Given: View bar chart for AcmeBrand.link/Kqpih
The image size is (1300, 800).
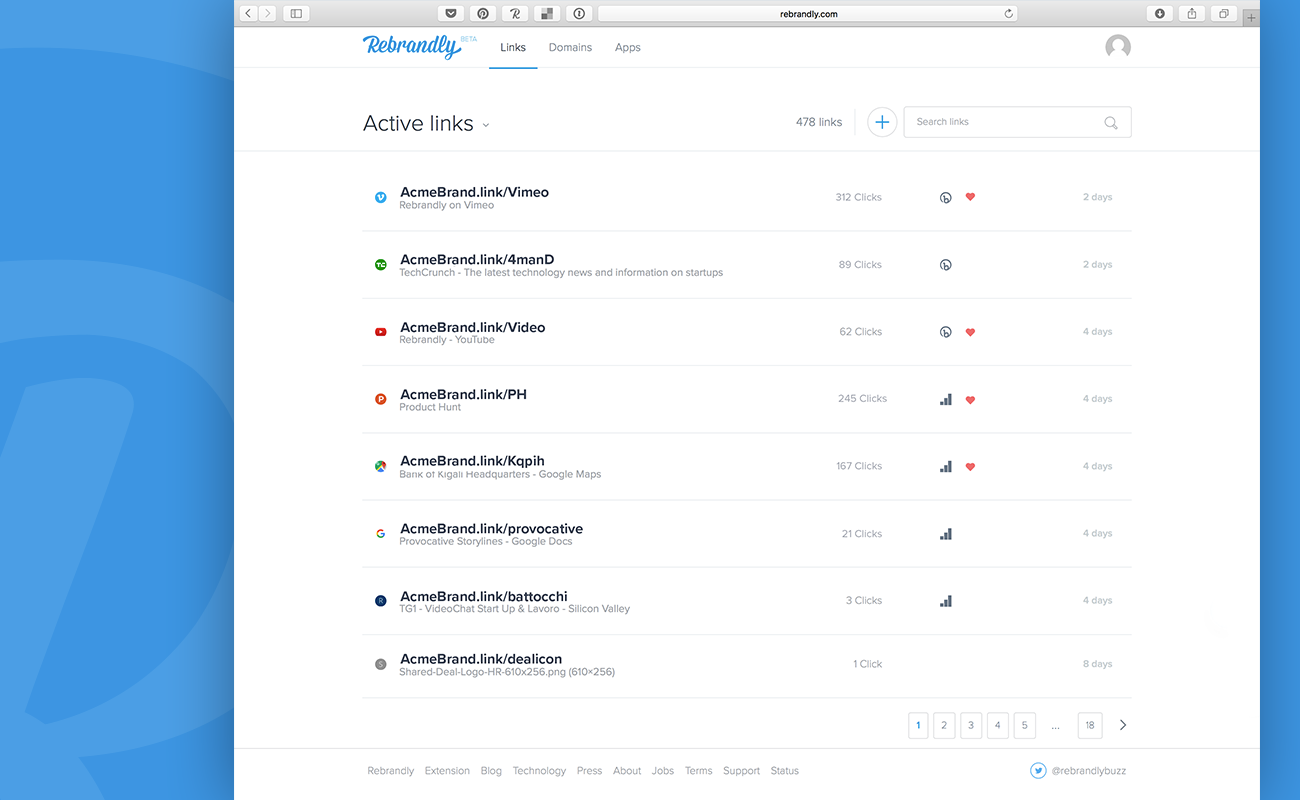Looking at the screenshot, I should [x=946, y=466].
